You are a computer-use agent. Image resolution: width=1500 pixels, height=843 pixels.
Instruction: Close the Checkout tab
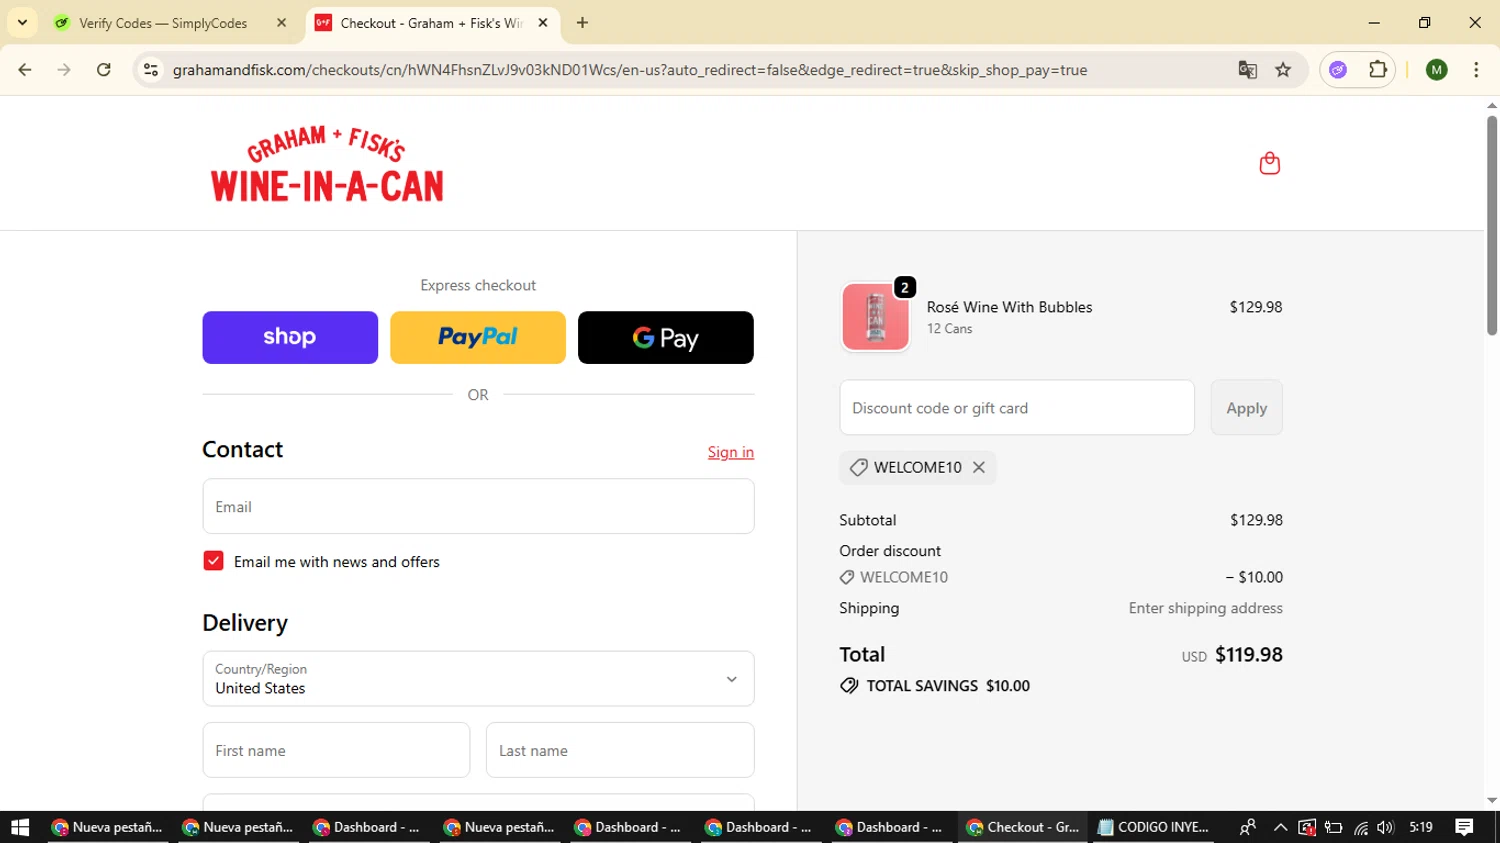pos(543,23)
